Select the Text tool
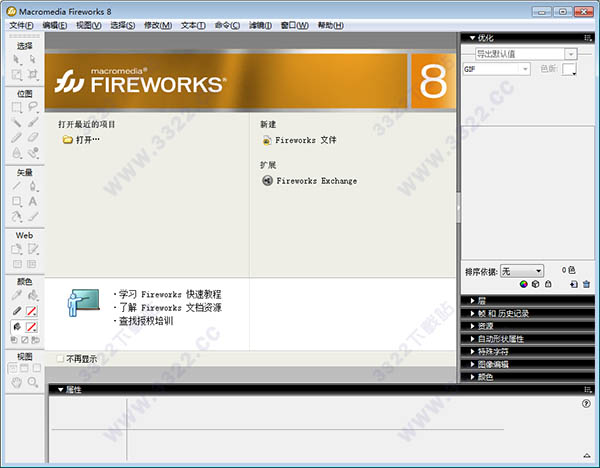 tap(33, 201)
